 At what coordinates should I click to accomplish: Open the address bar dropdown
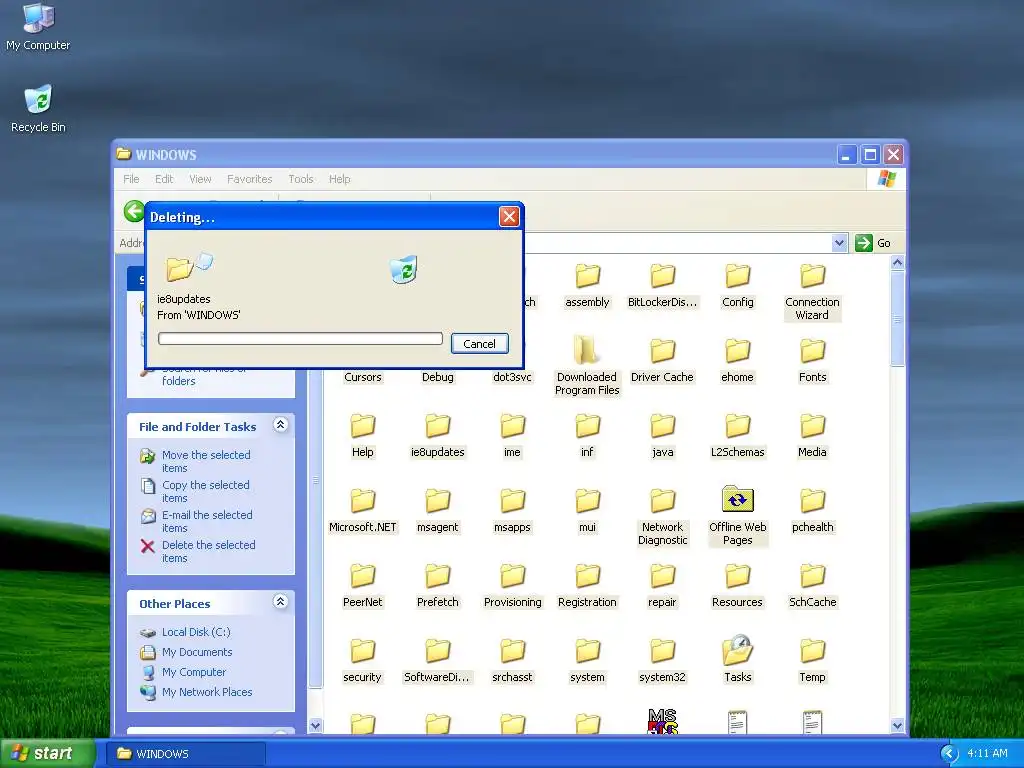point(839,243)
